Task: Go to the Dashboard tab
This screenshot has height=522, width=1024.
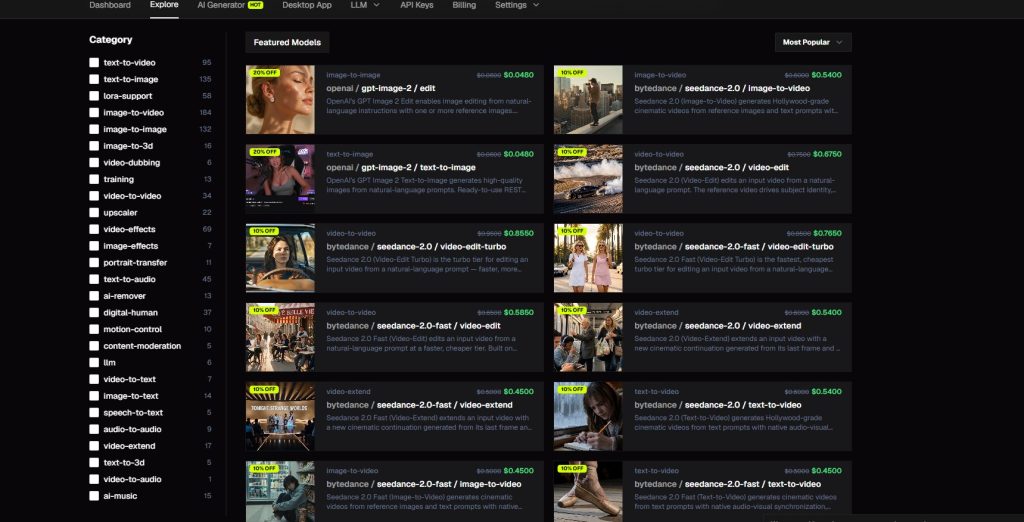Action: [x=110, y=5]
